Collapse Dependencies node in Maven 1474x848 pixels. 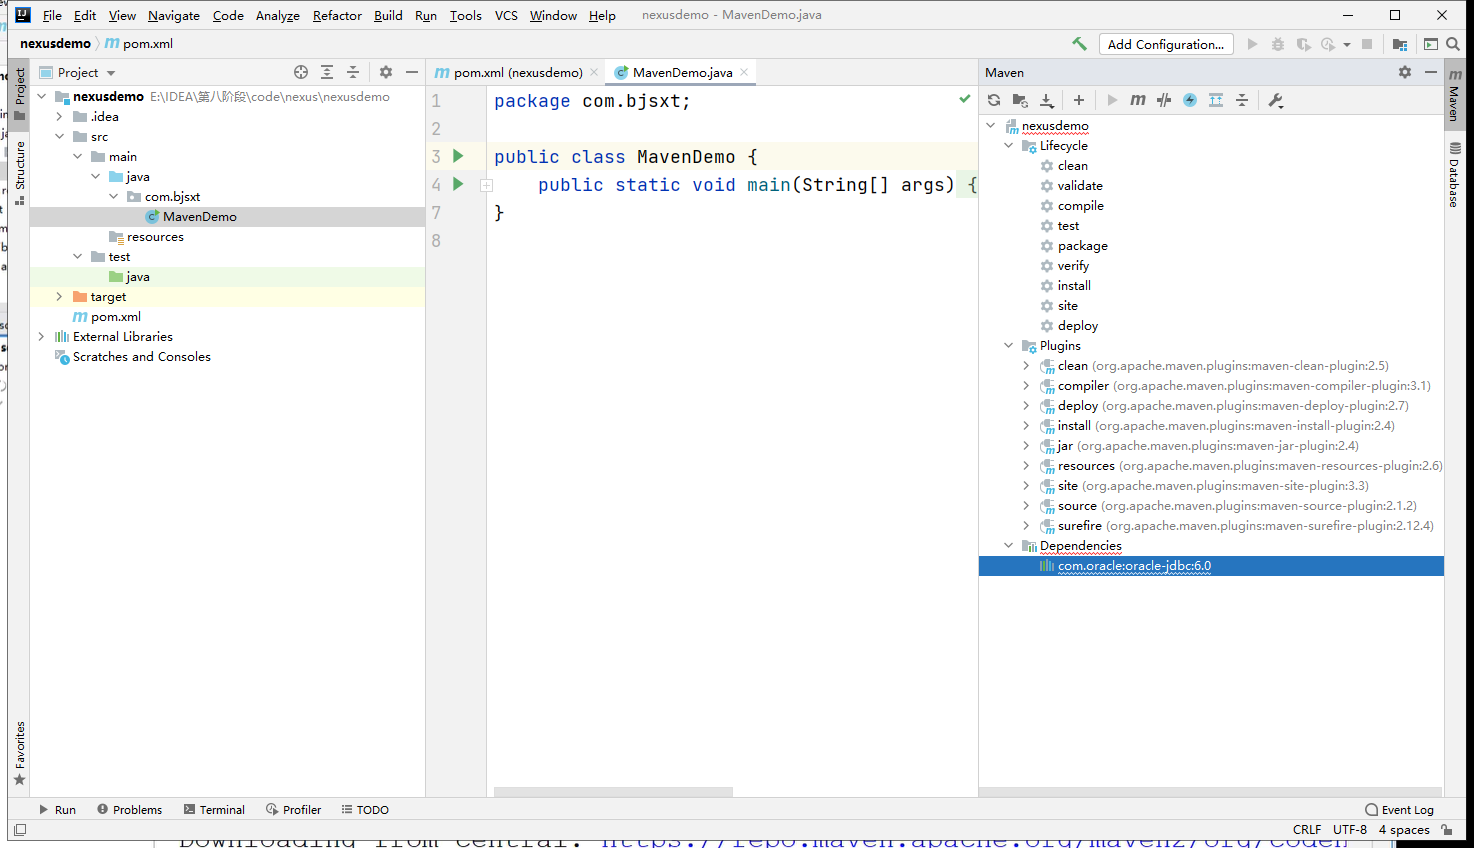(1009, 546)
